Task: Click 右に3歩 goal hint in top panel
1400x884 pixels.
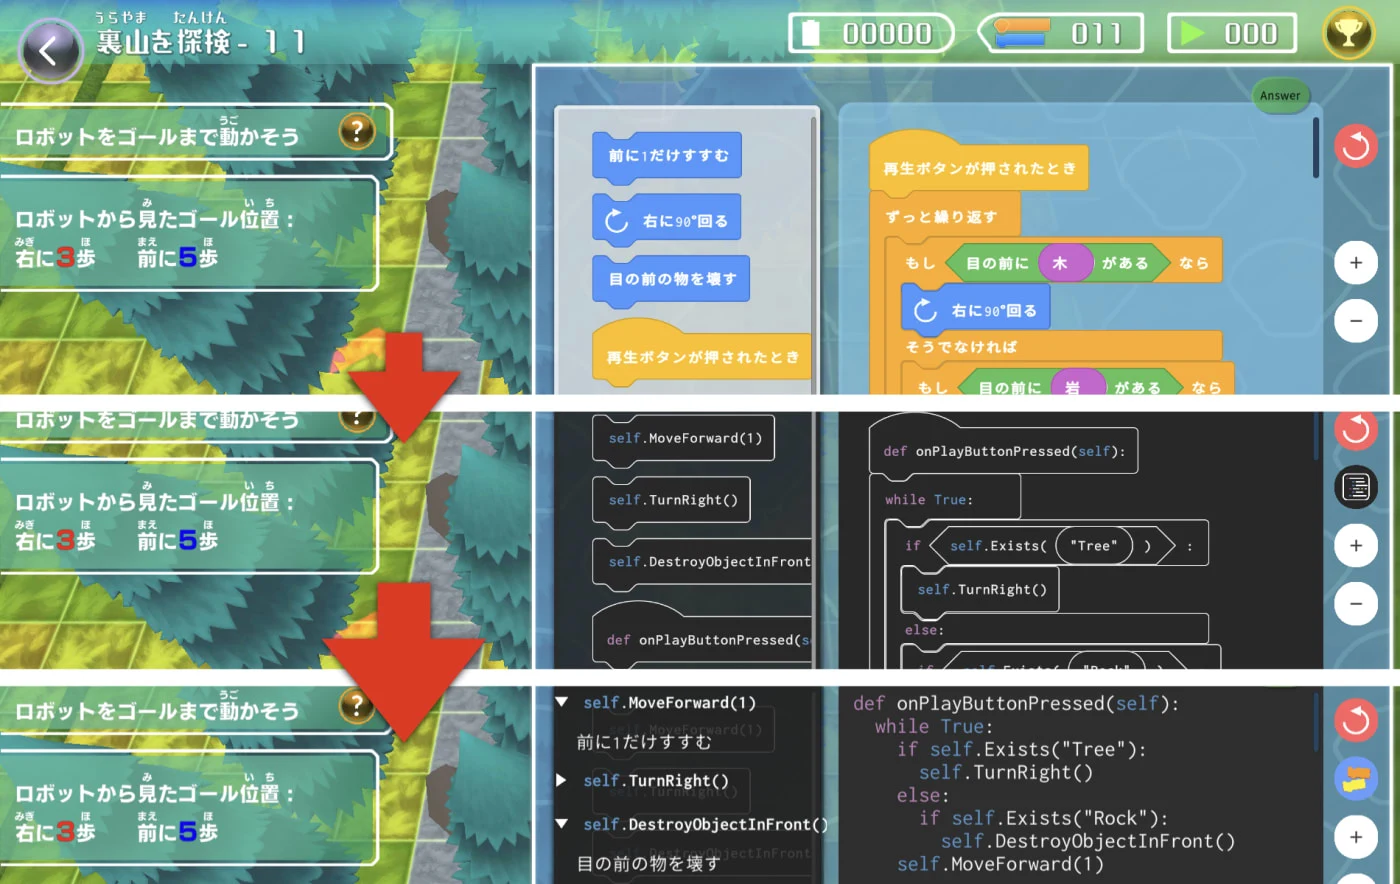Action: point(55,258)
